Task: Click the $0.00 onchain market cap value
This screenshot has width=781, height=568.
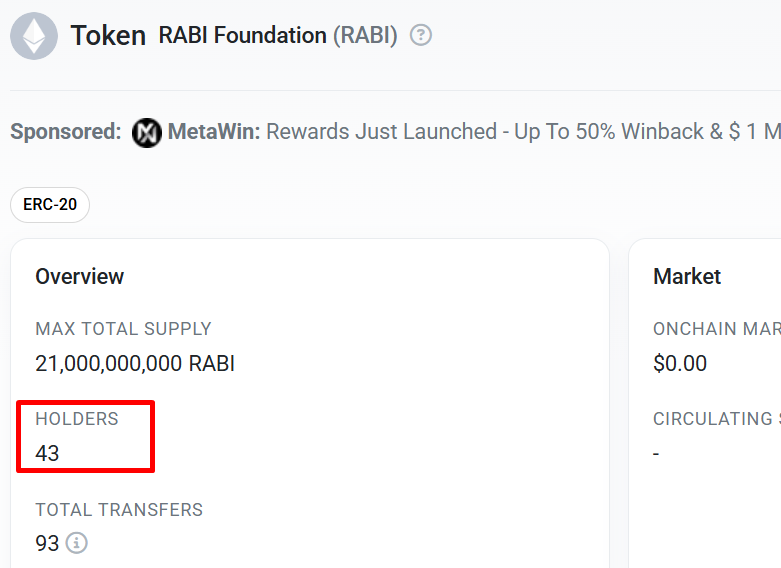Action: pos(680,363)
